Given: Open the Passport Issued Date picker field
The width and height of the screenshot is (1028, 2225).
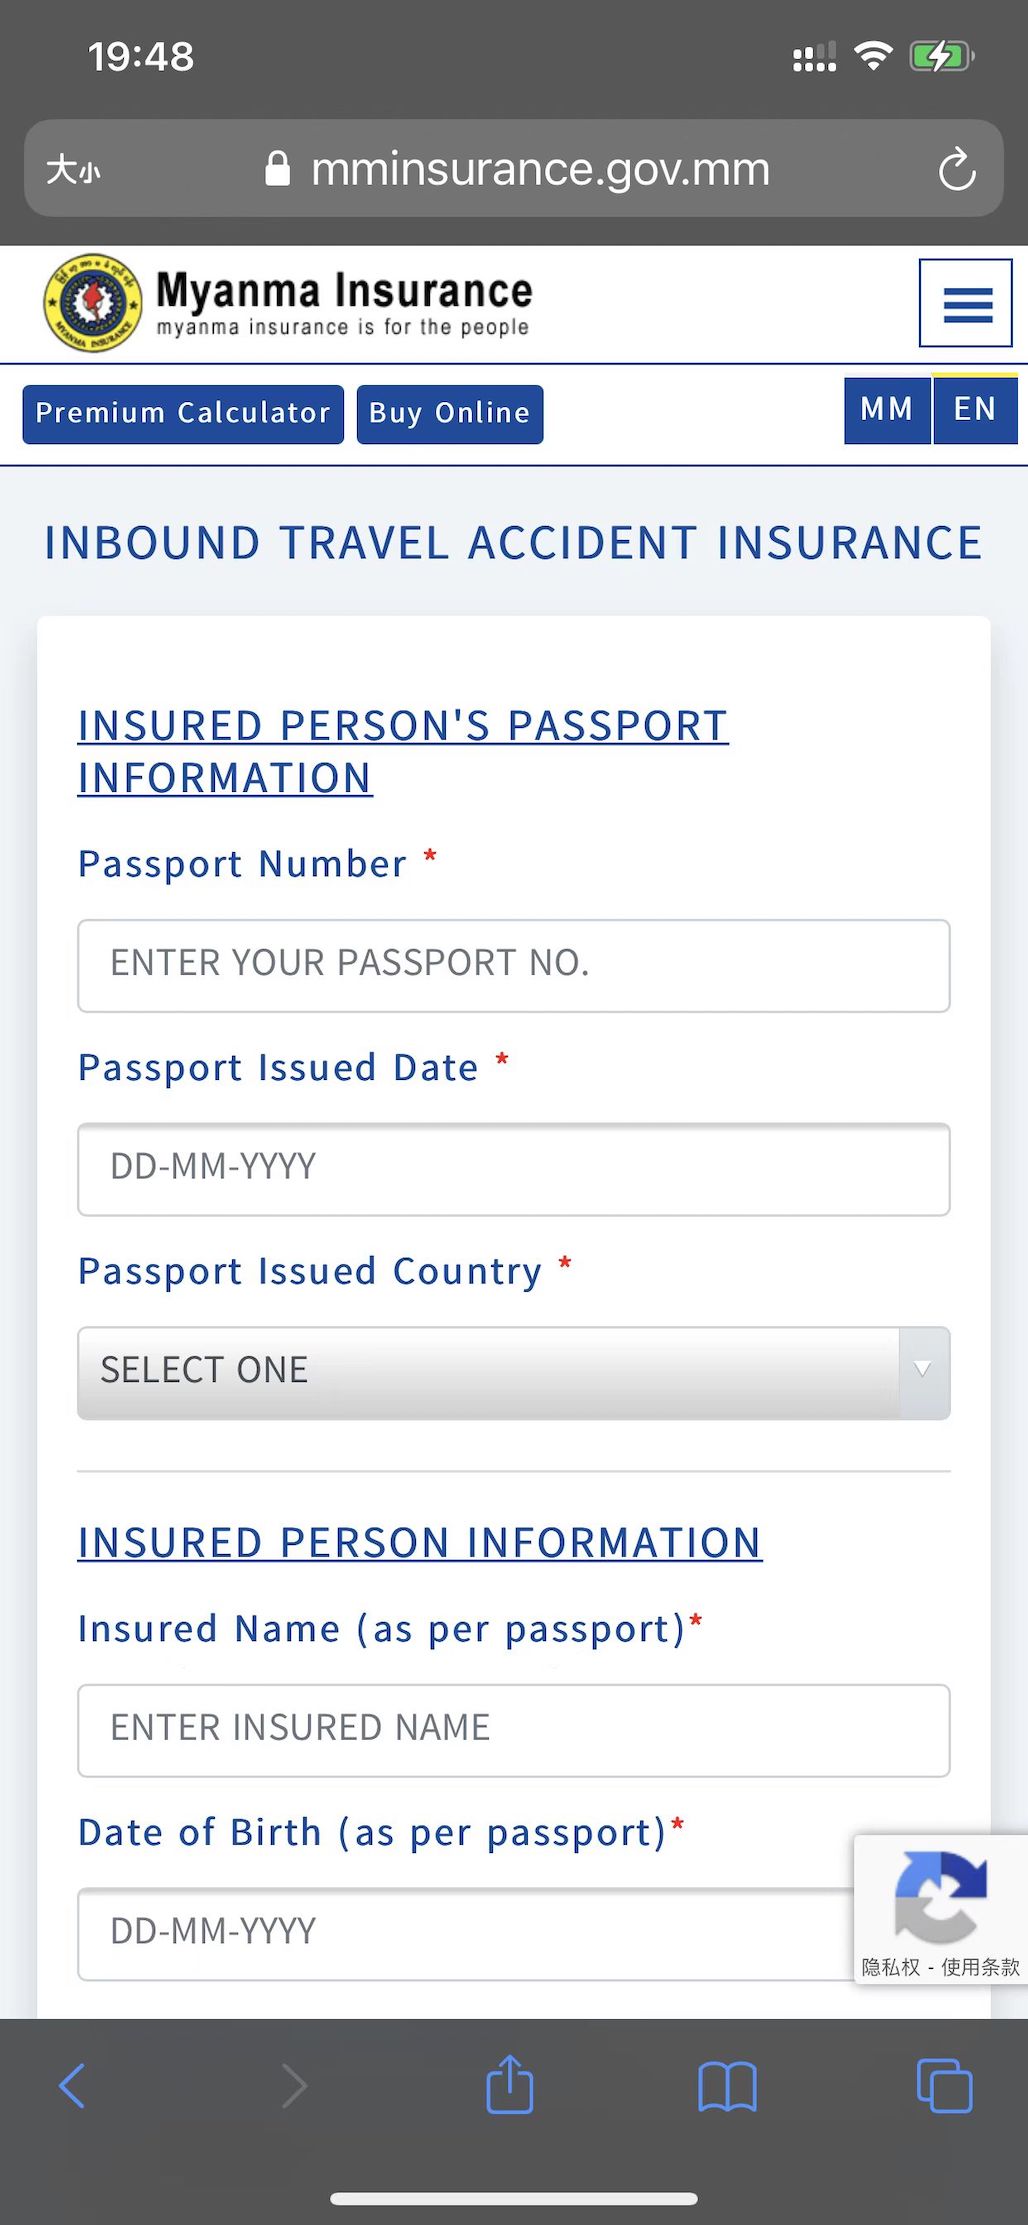Looking at the screenshot, I should [513, 1169].
